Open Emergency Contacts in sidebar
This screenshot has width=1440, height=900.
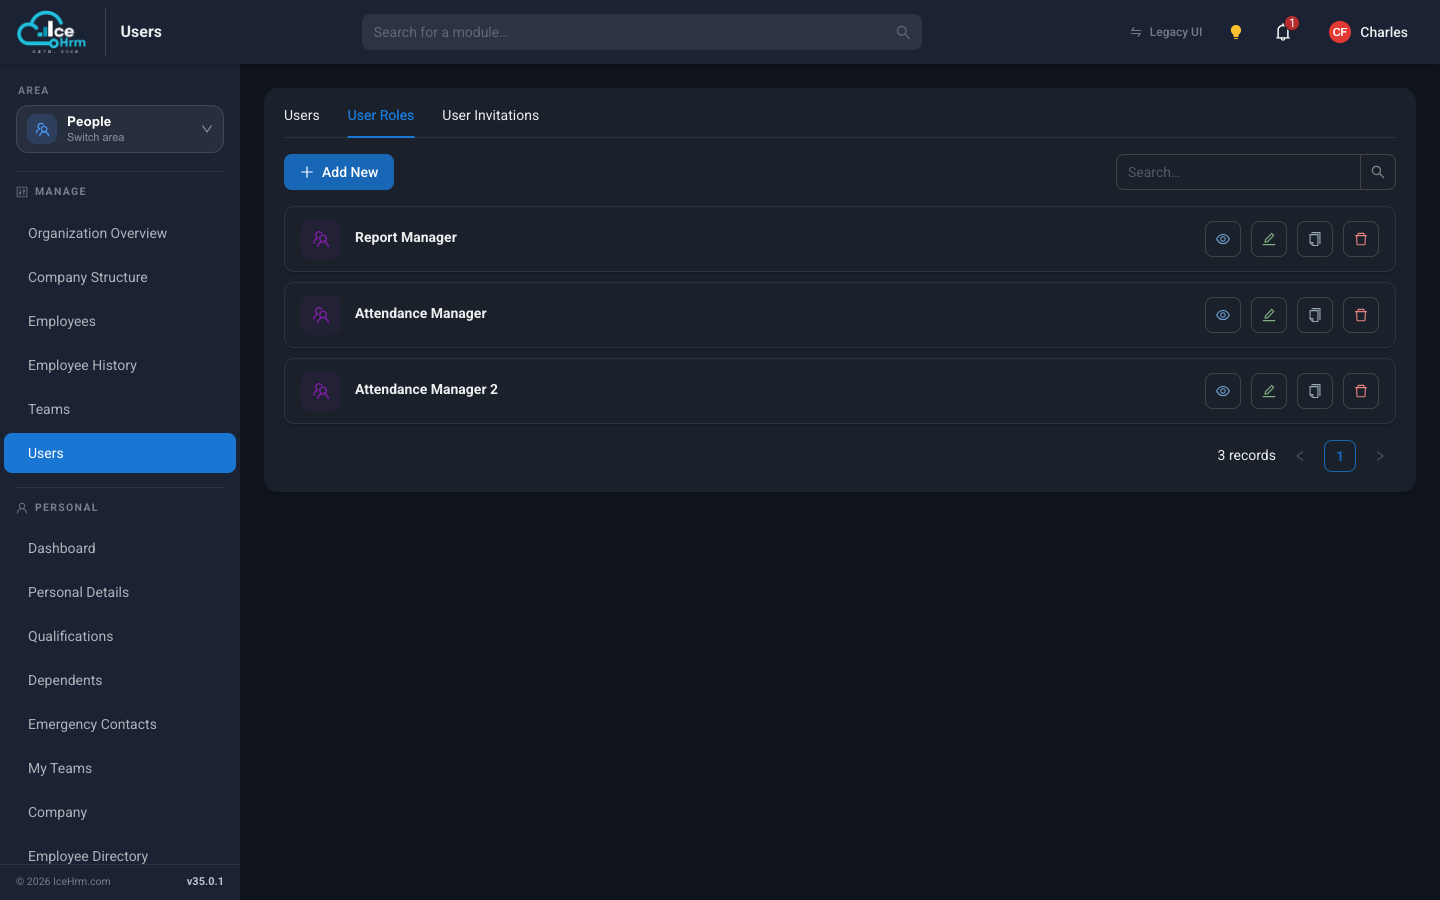tap(120, 724)
